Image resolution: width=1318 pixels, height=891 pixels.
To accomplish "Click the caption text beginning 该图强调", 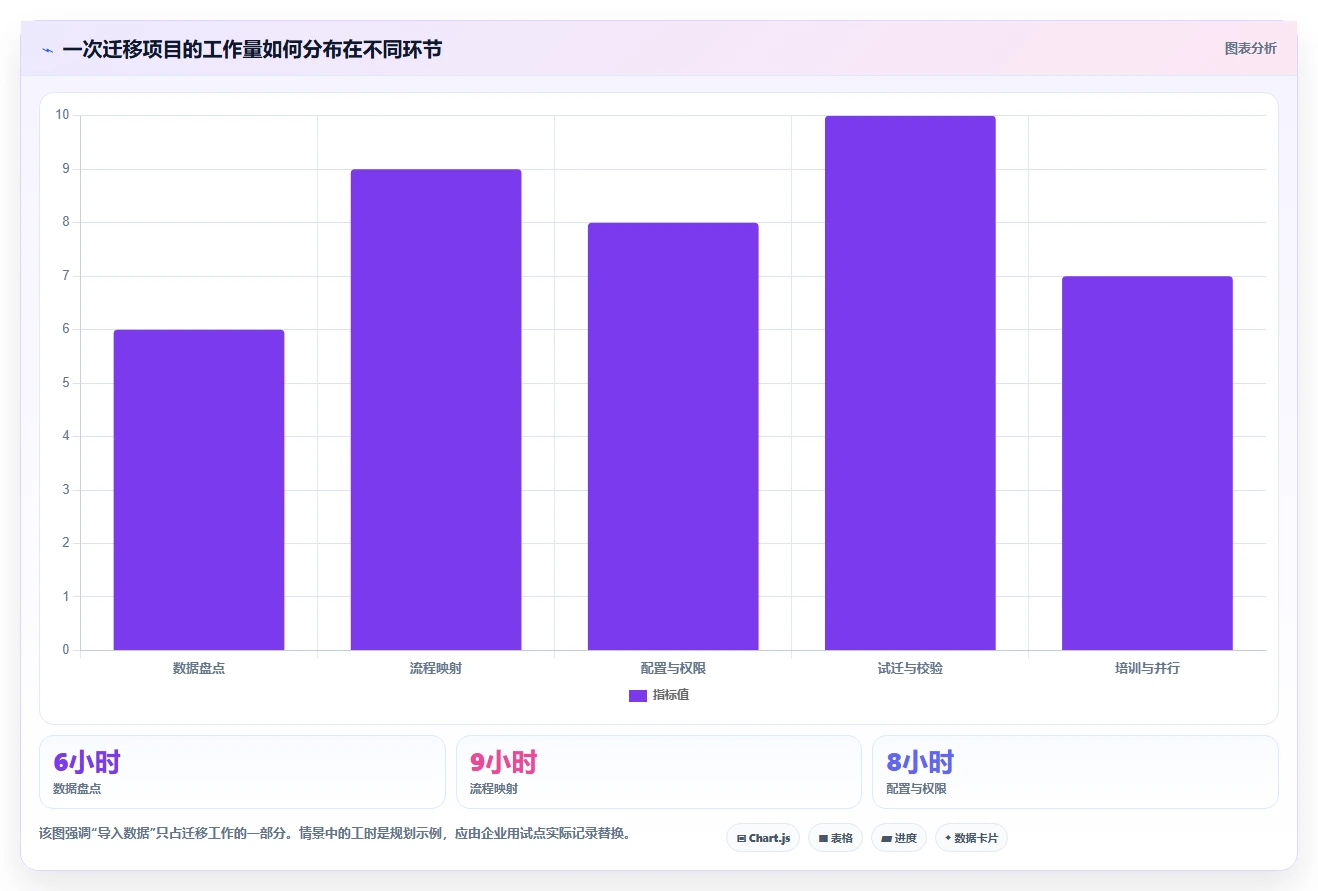I will tap(336, 833).
